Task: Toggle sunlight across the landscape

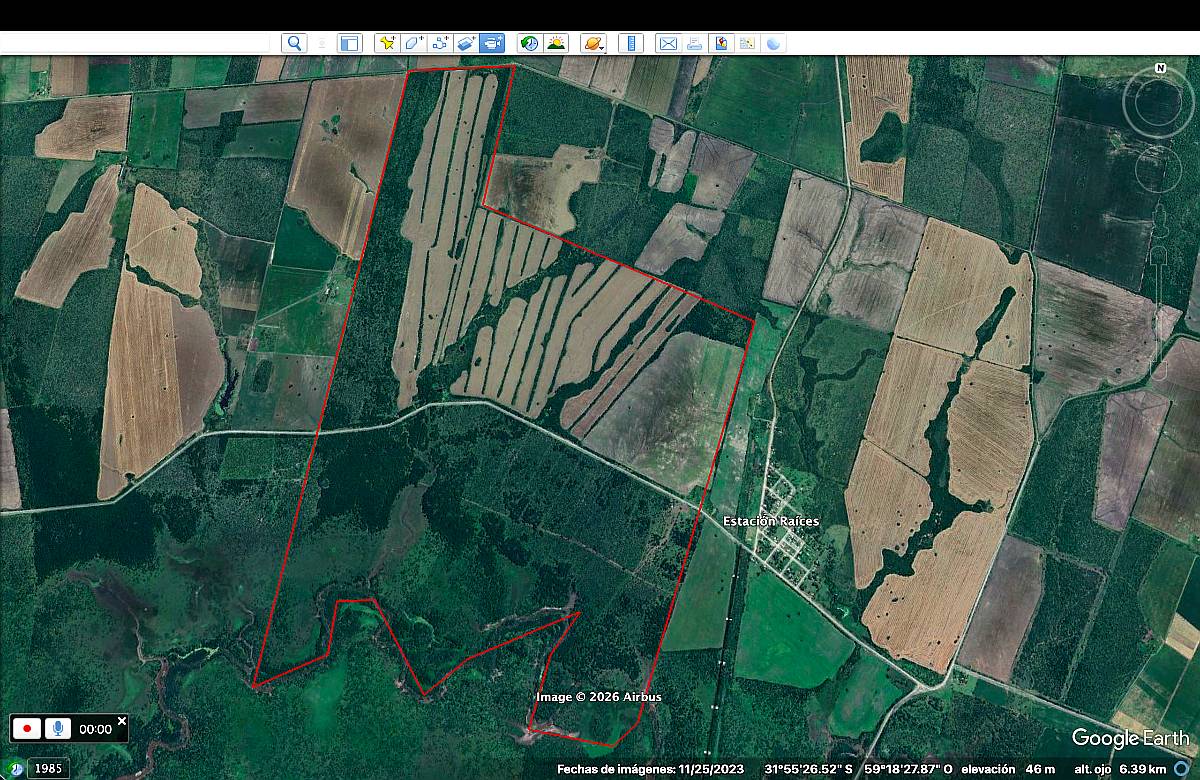Action: coord(556,43)
